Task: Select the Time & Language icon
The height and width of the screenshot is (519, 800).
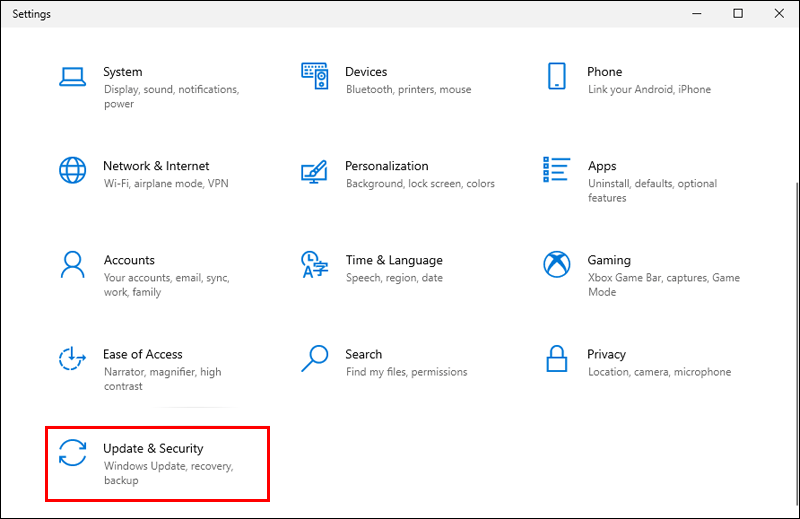Action: [314, 264]
